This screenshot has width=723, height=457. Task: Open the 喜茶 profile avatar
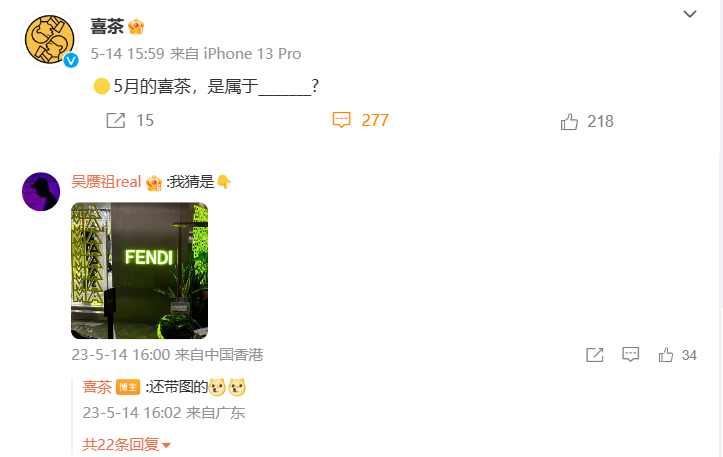tap(49, 40)
